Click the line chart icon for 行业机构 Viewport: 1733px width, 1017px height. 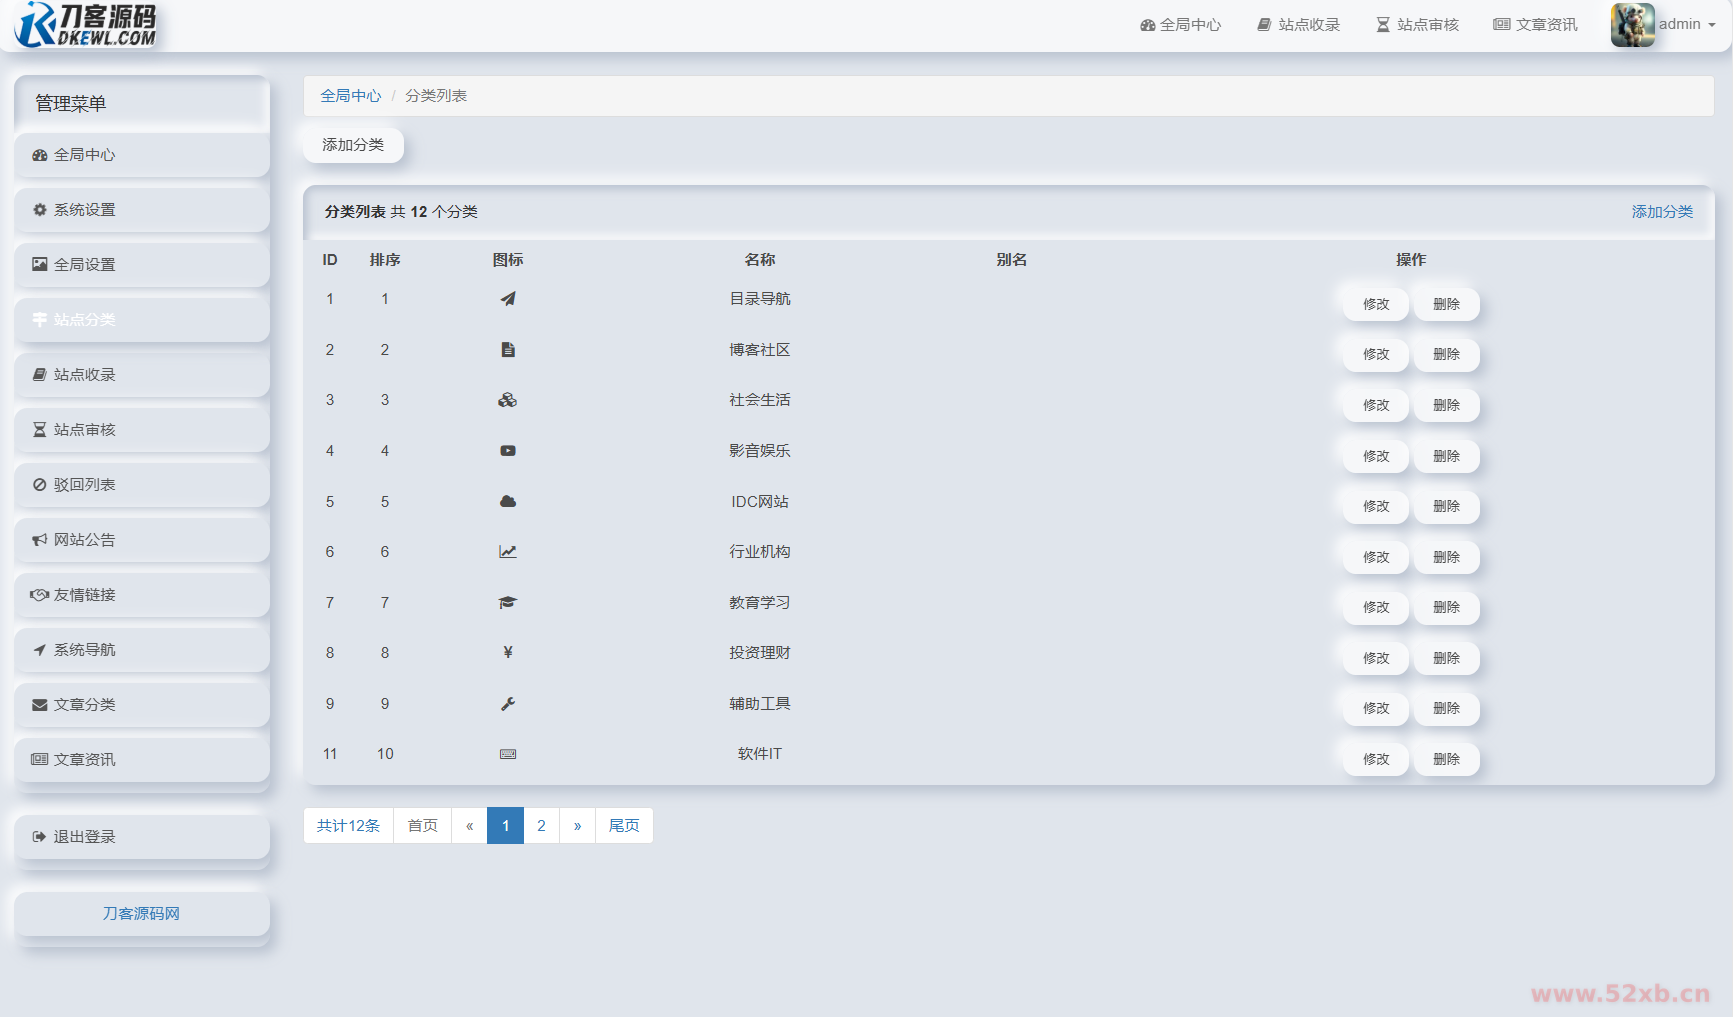coord(508,552)
